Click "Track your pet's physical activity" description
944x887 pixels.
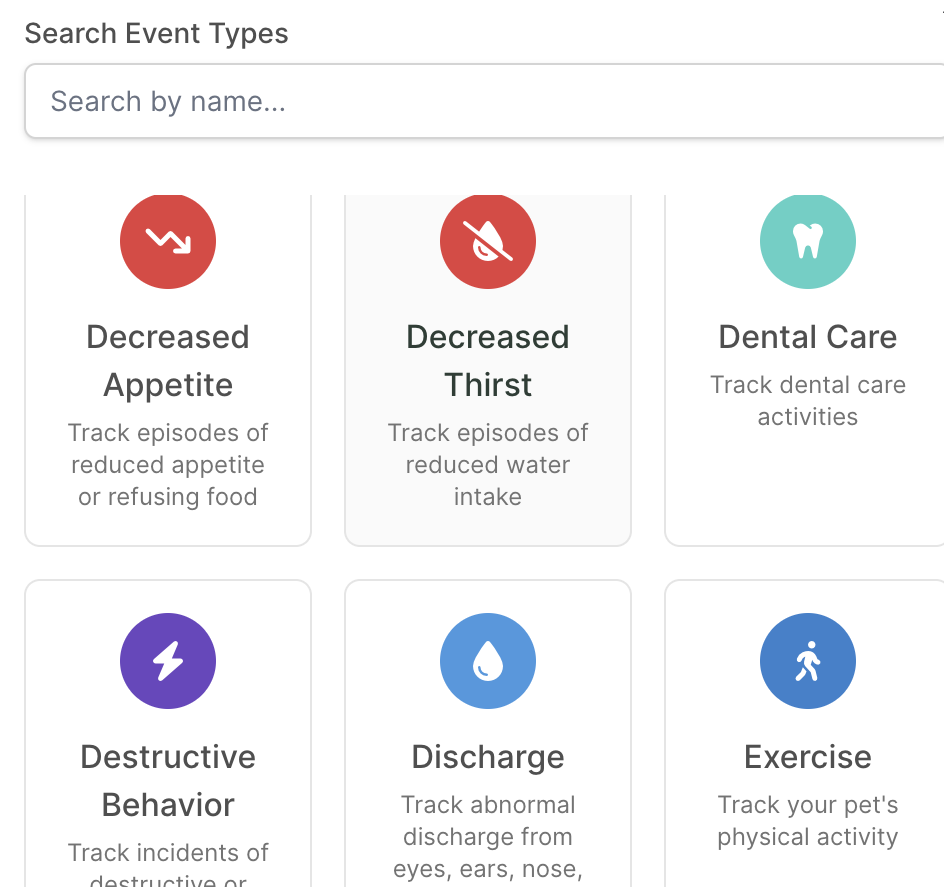coord(808,821)
